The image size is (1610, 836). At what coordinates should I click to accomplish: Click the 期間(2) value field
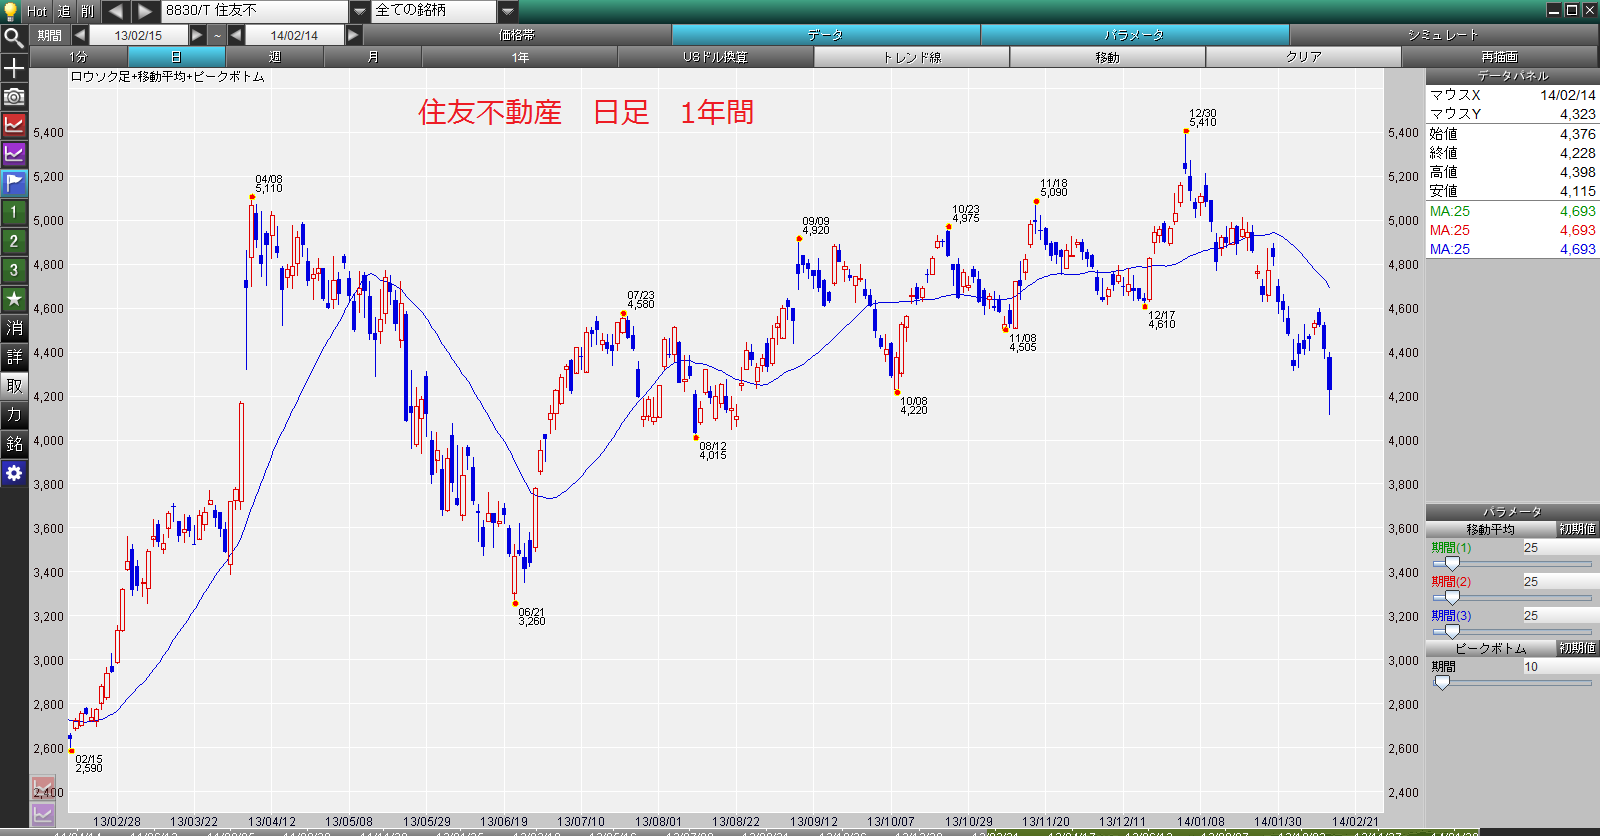click(1560, 582)
